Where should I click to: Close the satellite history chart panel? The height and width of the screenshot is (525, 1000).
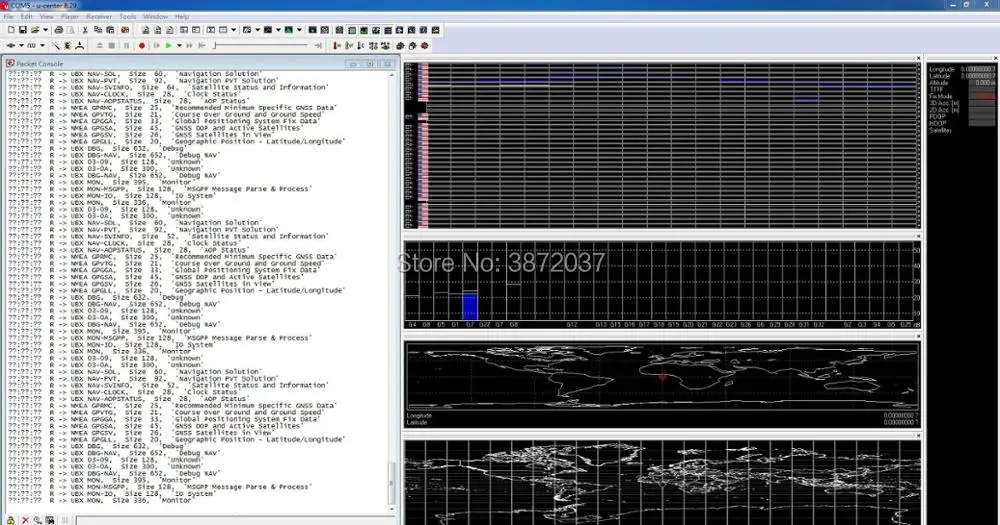click(x=918, y=59)
